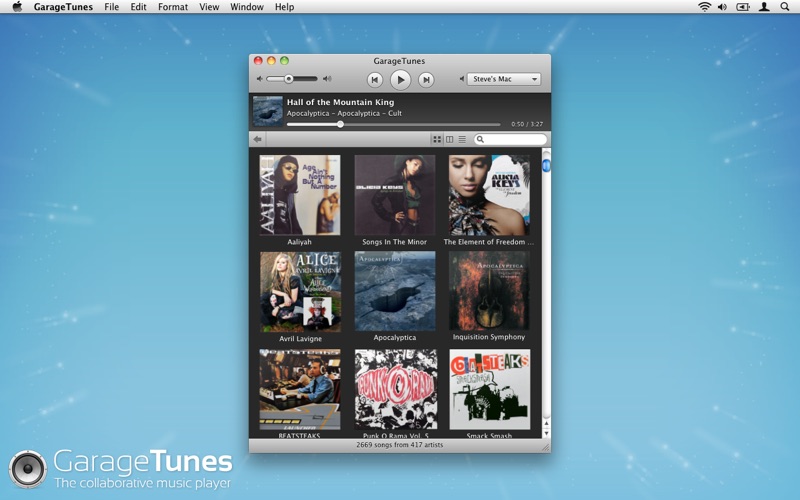Skip to the previous track
The image size is (800, 500).
[375, 79]
